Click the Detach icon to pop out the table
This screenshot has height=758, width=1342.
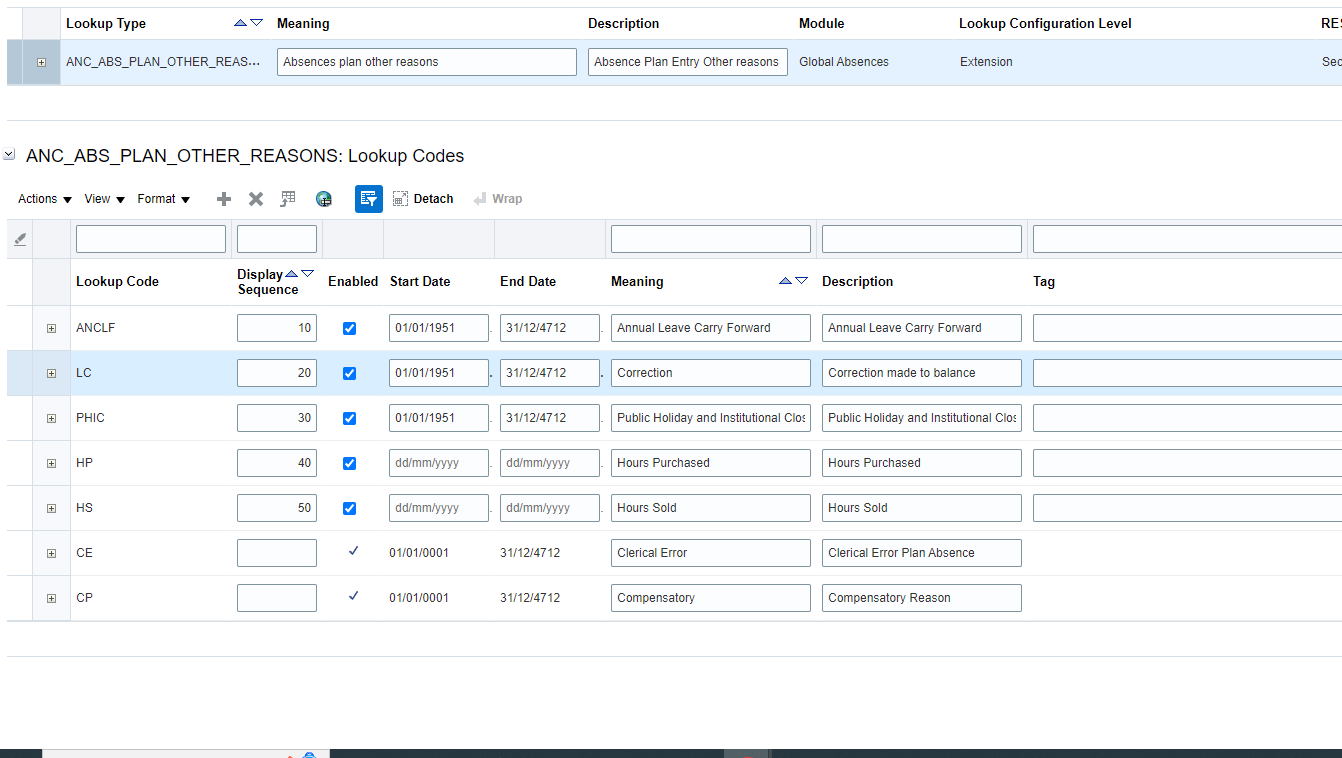[x=399, y=198]
